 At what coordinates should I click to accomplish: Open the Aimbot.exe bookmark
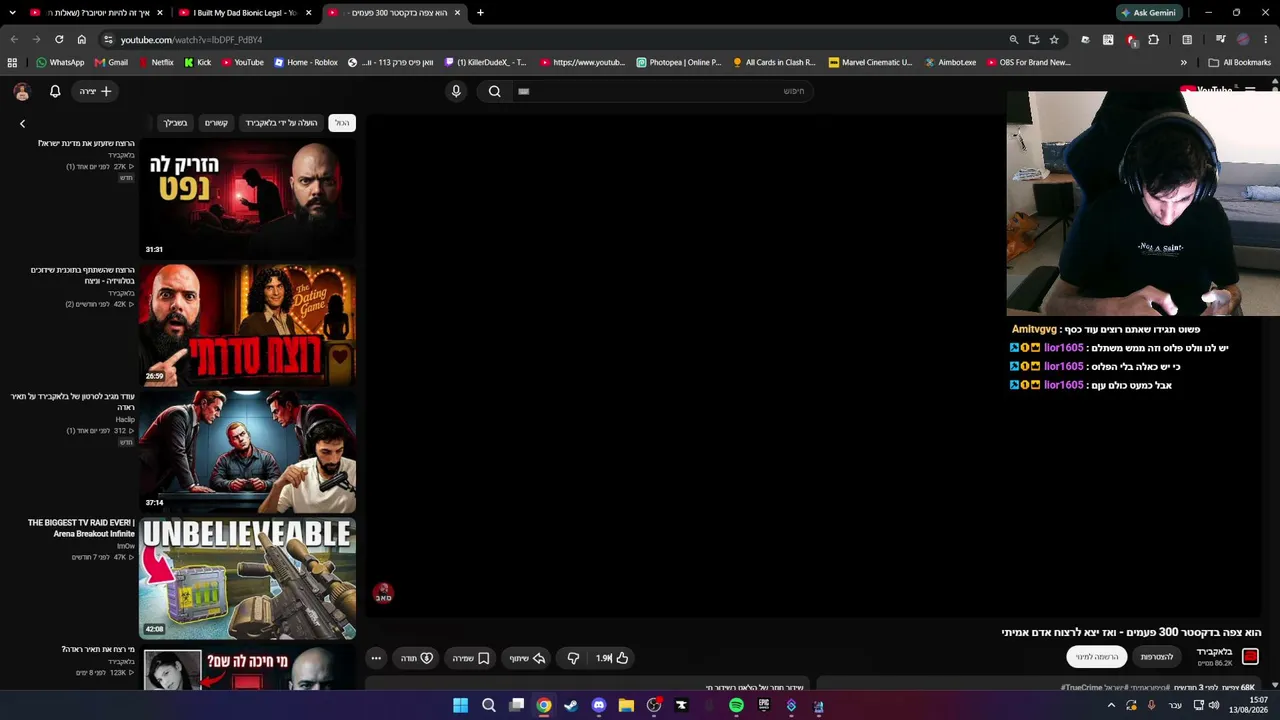[950, 62]
